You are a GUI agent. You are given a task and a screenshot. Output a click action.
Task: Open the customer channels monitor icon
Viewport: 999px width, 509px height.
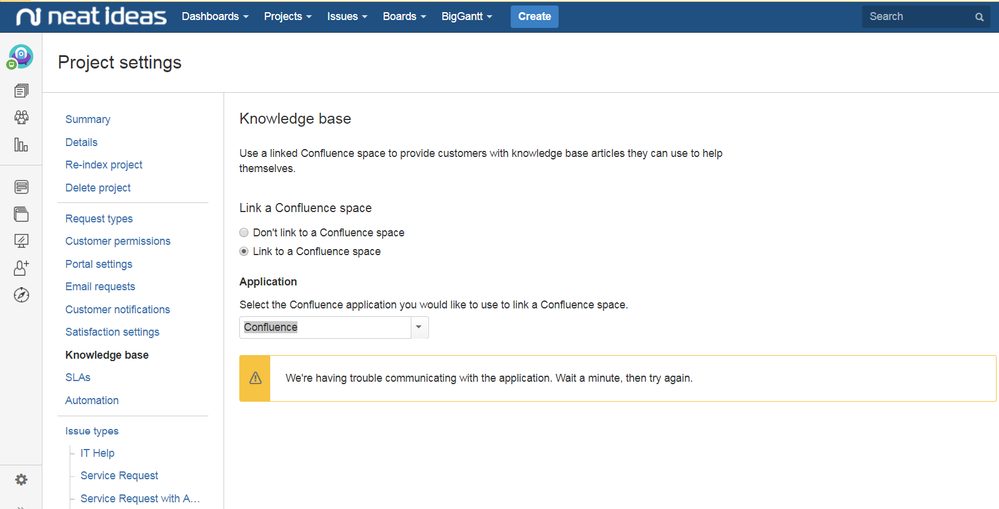tap(21, 241)
